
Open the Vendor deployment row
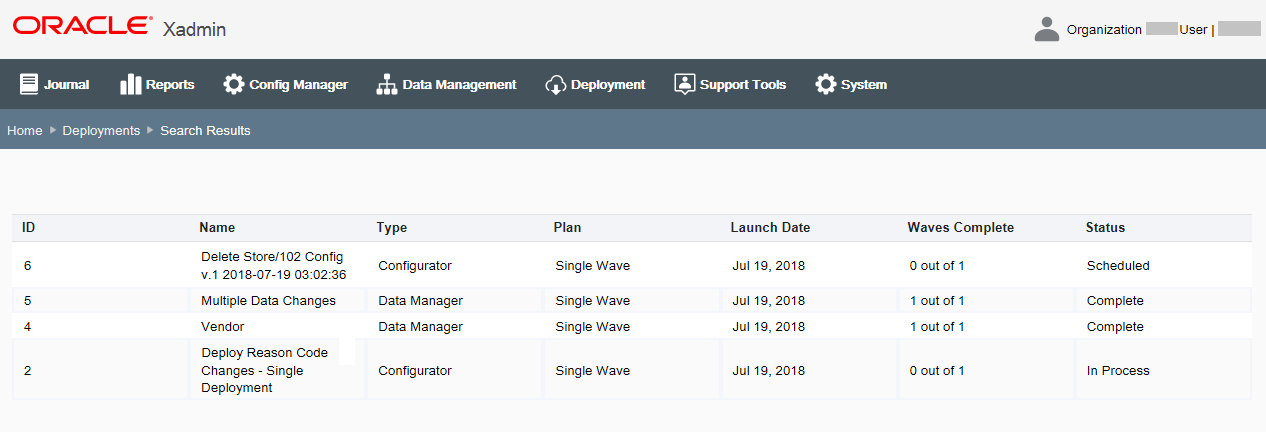click(222, 326)
